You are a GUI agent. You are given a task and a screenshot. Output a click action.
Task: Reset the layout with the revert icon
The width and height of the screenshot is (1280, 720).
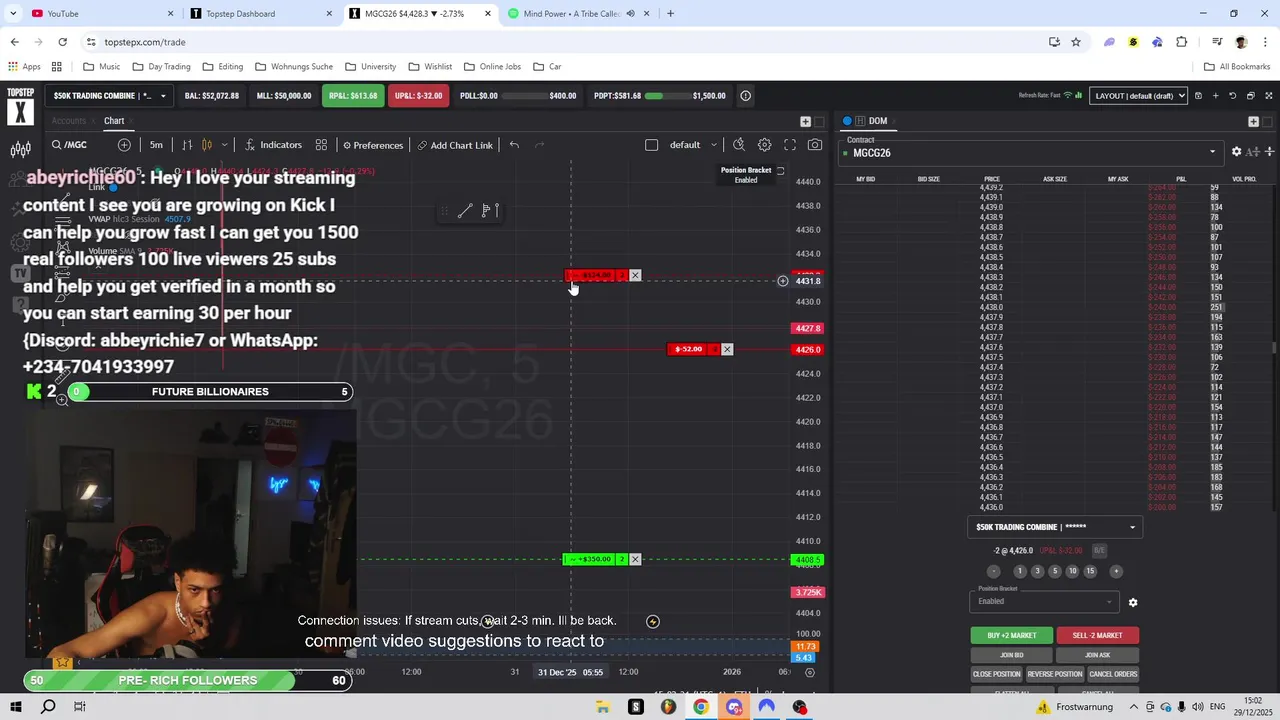click(1233, 96)
